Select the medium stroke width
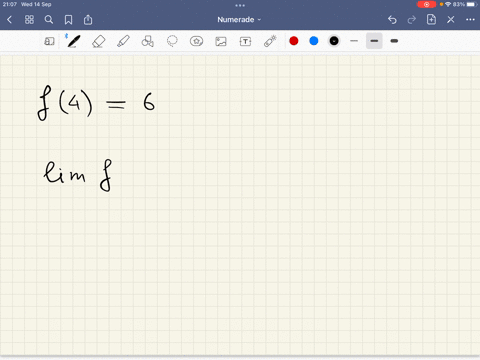 (374, 41)
